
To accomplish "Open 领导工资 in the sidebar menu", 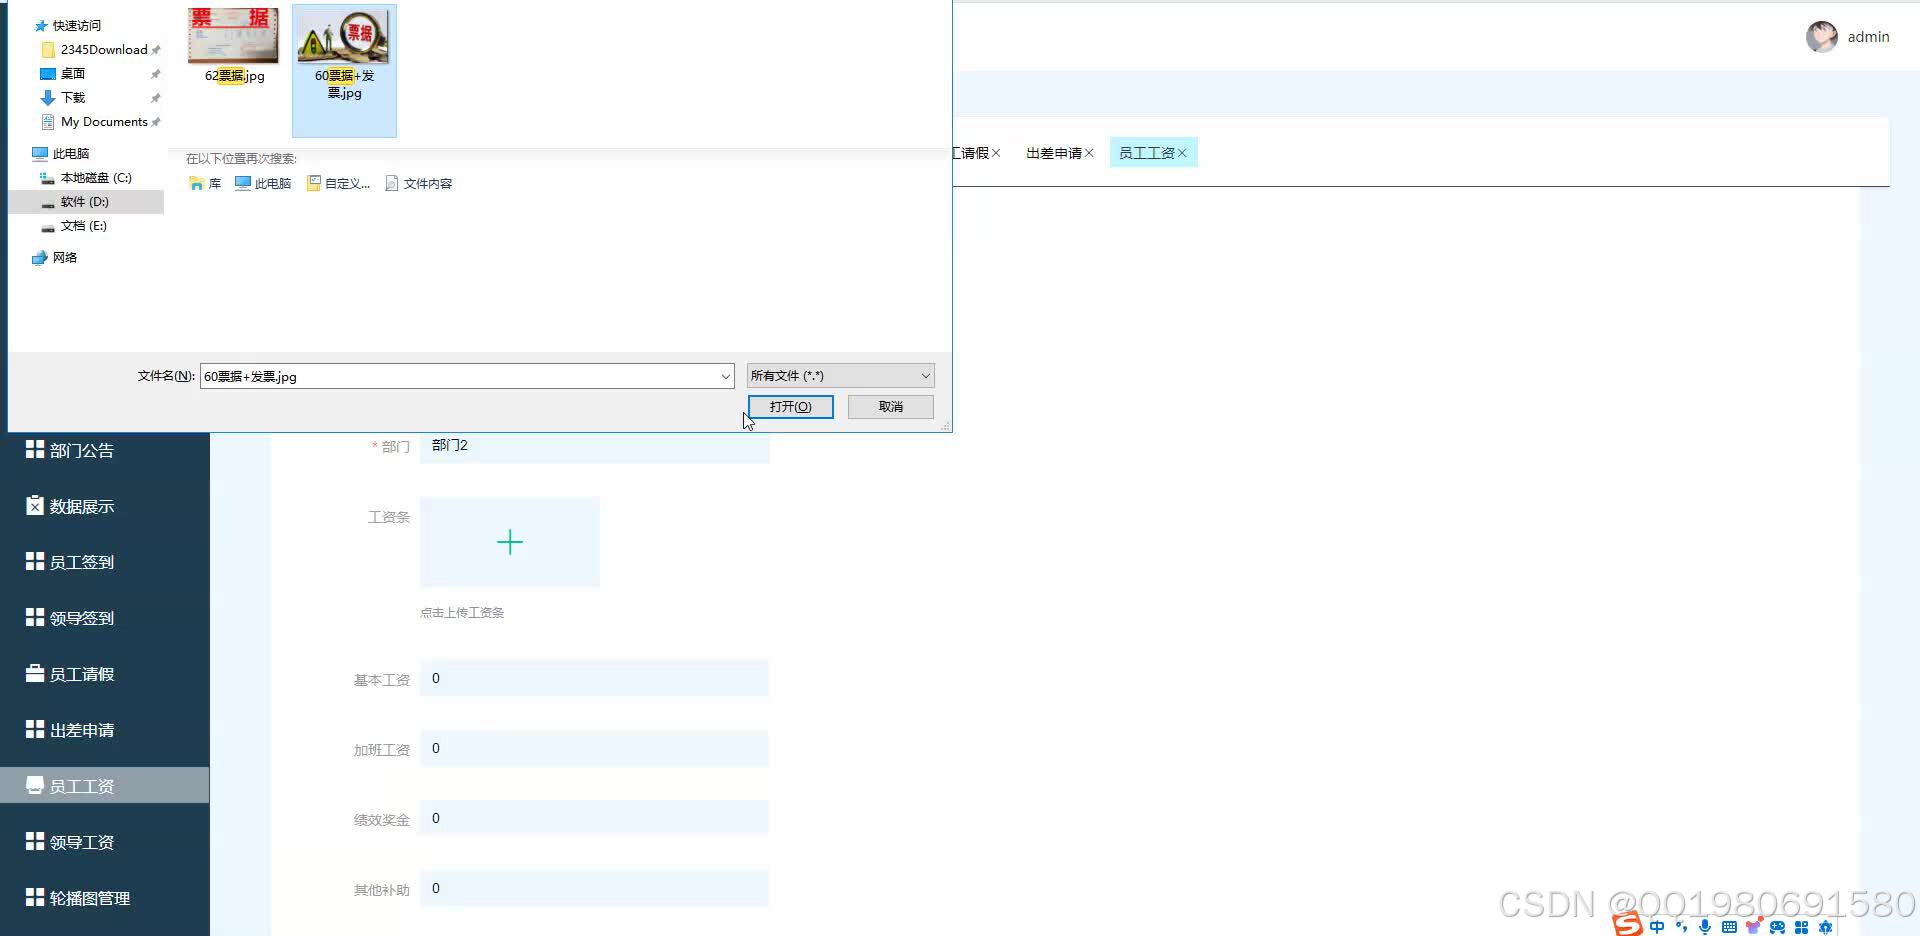I will click(105, 842).
